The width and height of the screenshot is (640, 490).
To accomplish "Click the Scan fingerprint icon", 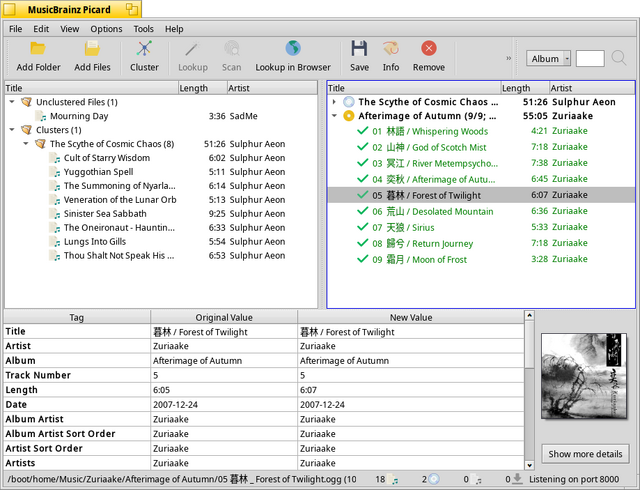I will click(x=231, y=49).
